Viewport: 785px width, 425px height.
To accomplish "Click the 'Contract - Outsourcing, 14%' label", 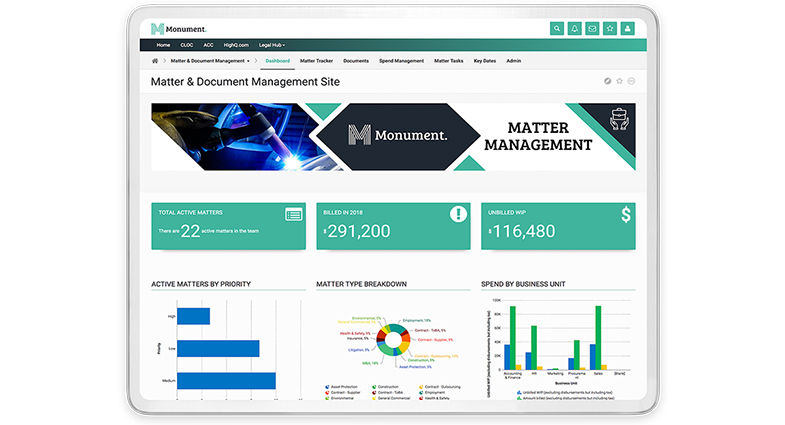I will tap(436, 356).
